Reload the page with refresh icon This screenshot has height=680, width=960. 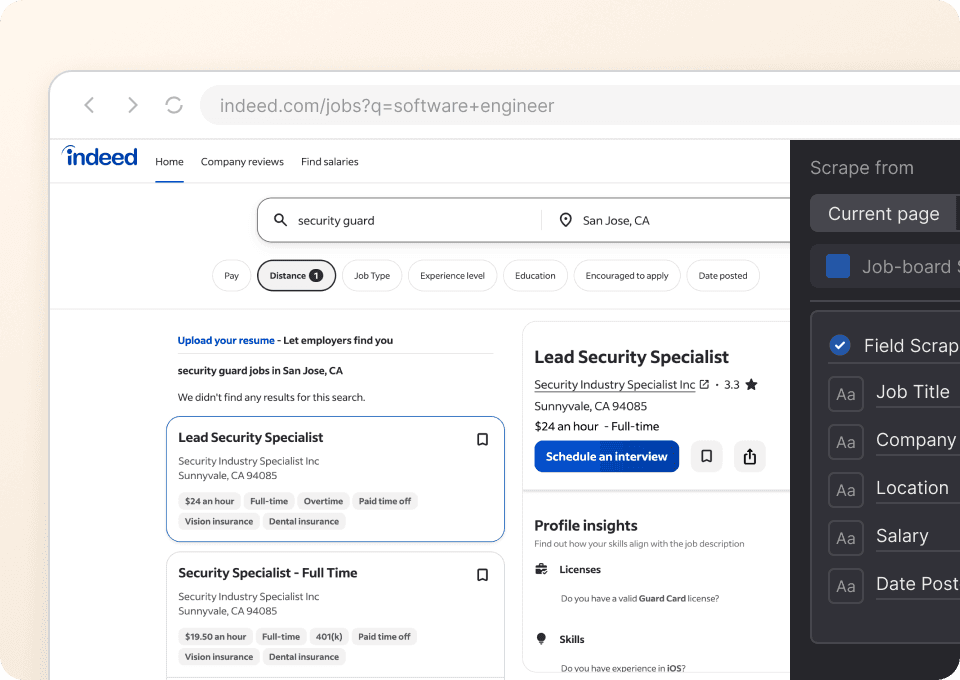pyautogui.click(x=174, y=105)
